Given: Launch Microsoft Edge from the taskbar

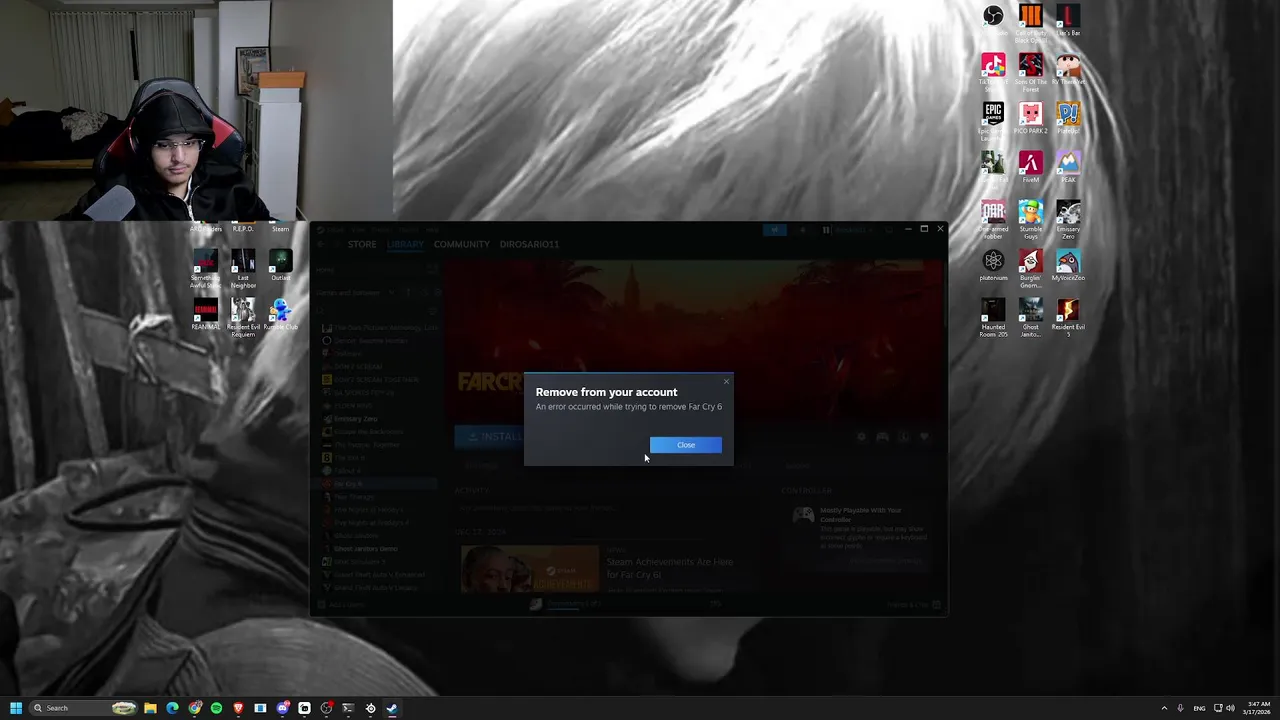Looking at the screenshot, I should point(172,708).
